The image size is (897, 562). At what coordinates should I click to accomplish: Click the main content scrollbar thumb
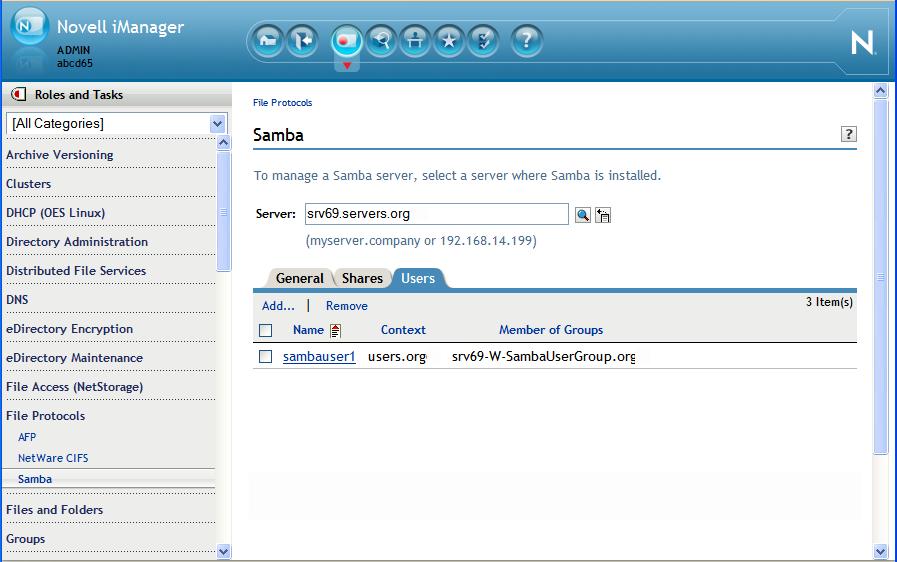coord(881,277)
